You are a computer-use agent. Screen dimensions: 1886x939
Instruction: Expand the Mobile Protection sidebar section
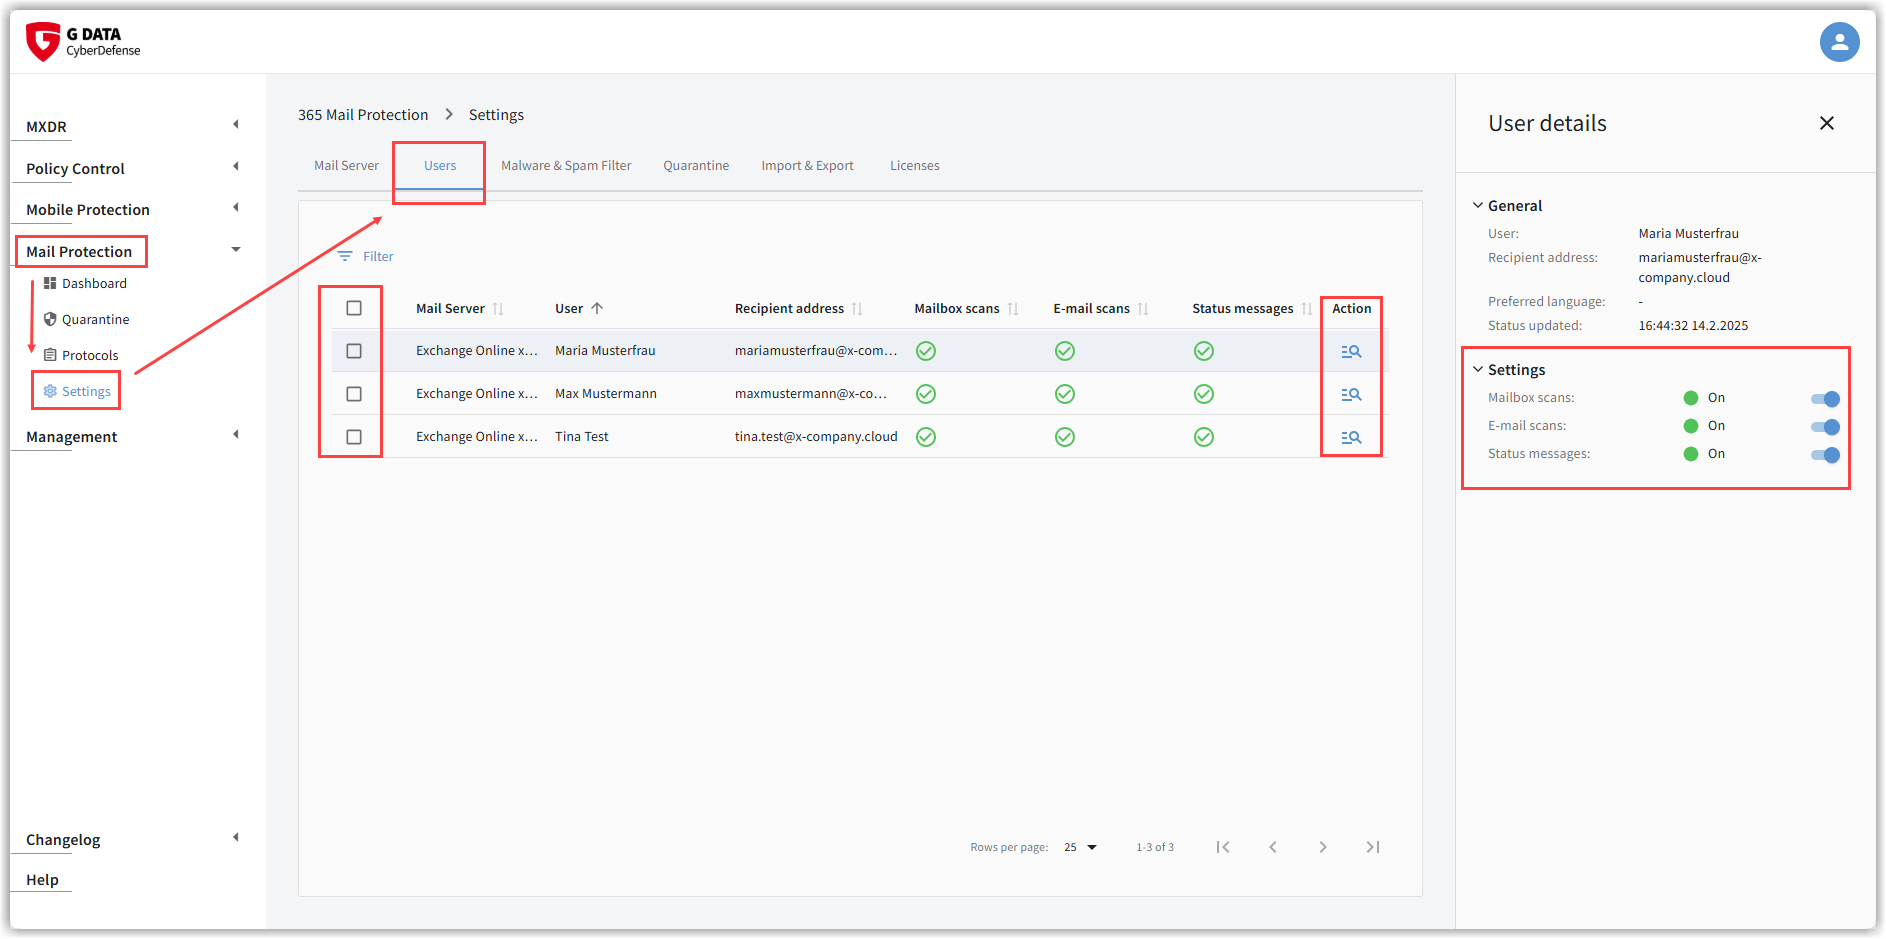click(236, 208)
